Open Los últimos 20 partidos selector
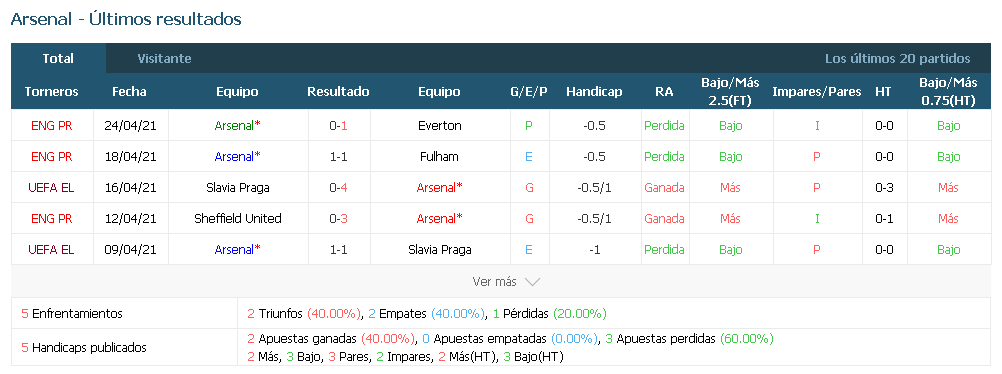1002x374 pixels. click(897, 59)
